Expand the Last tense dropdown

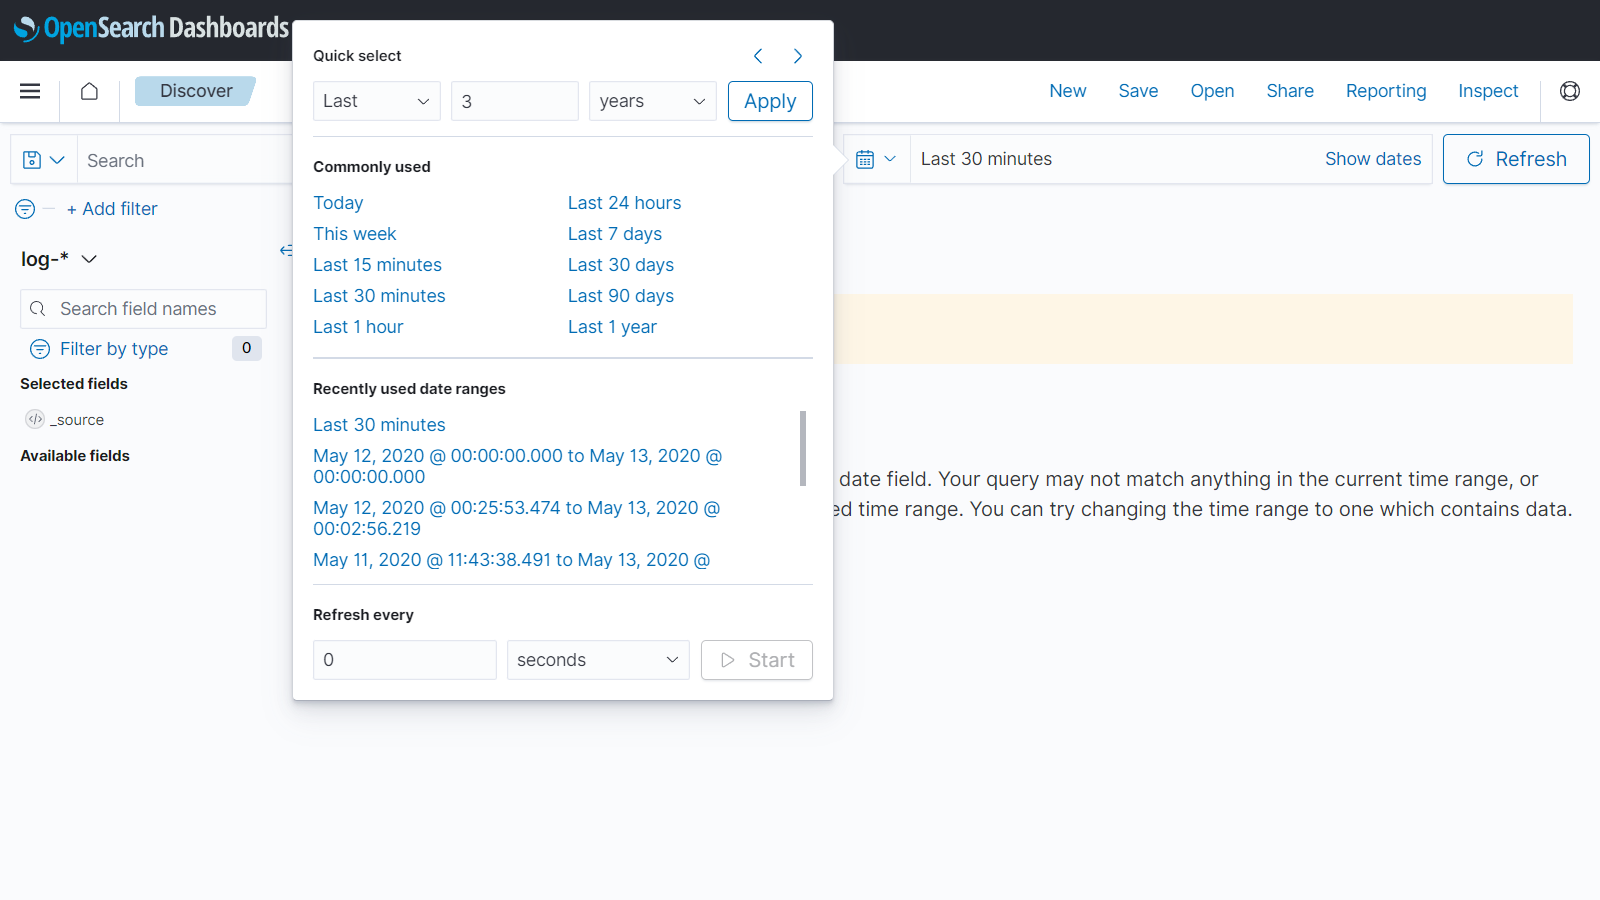[x=376, y=101]
